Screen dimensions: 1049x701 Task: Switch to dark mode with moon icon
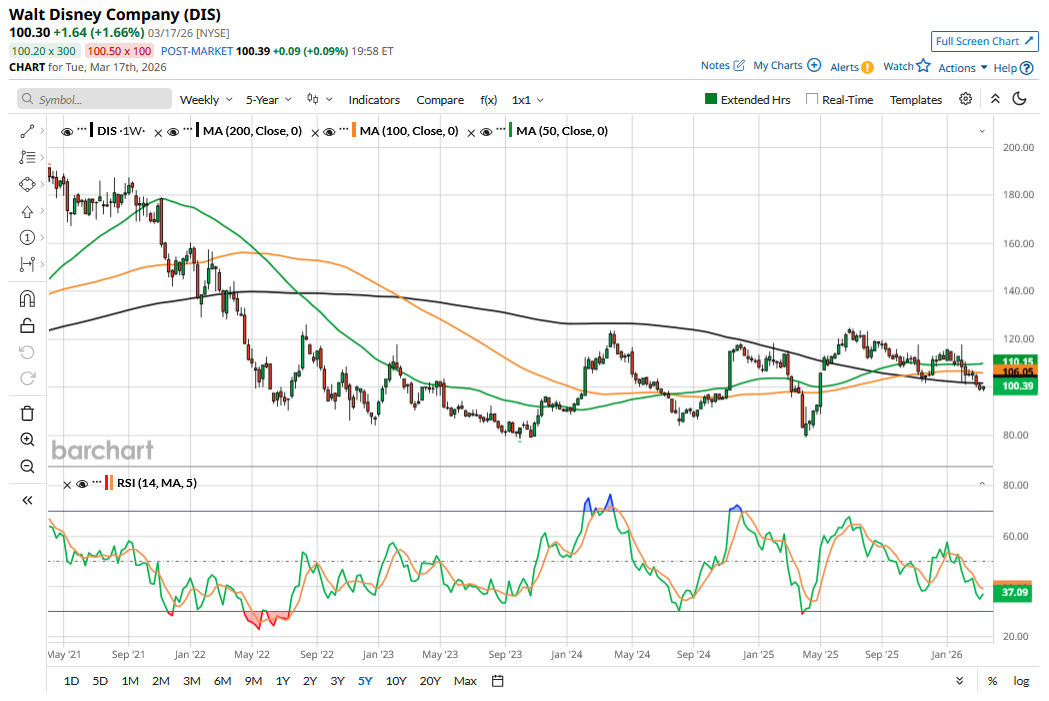click(1019, 99)
